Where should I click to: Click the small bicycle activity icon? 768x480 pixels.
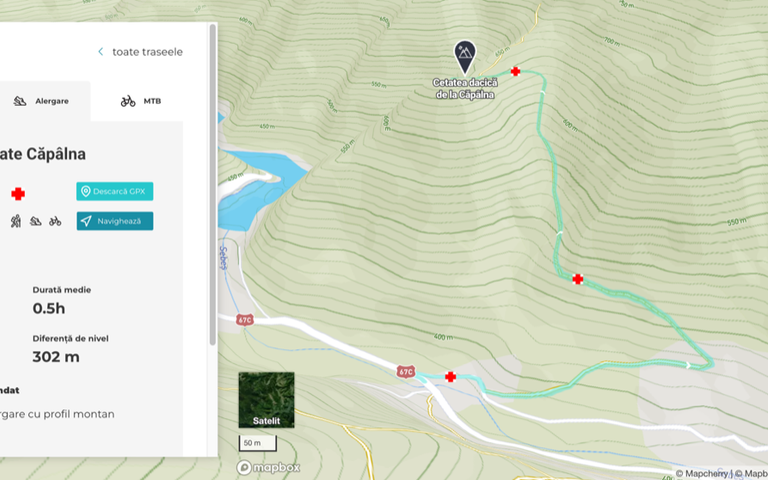[55, 221]
